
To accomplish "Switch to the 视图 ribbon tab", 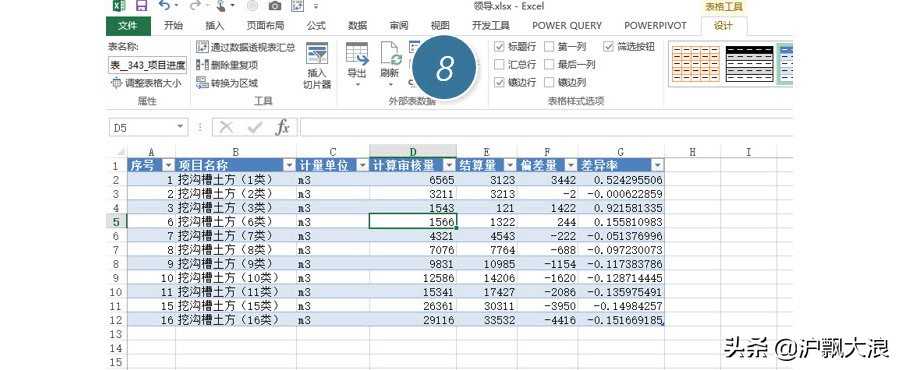I will pyautogui.click(x=440, y=25).
